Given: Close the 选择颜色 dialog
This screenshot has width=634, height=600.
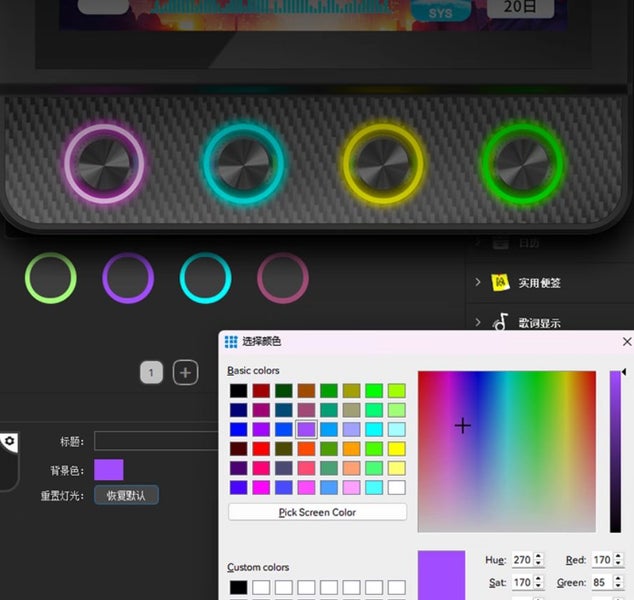Looking at the screenshot, I should [627, 341].
